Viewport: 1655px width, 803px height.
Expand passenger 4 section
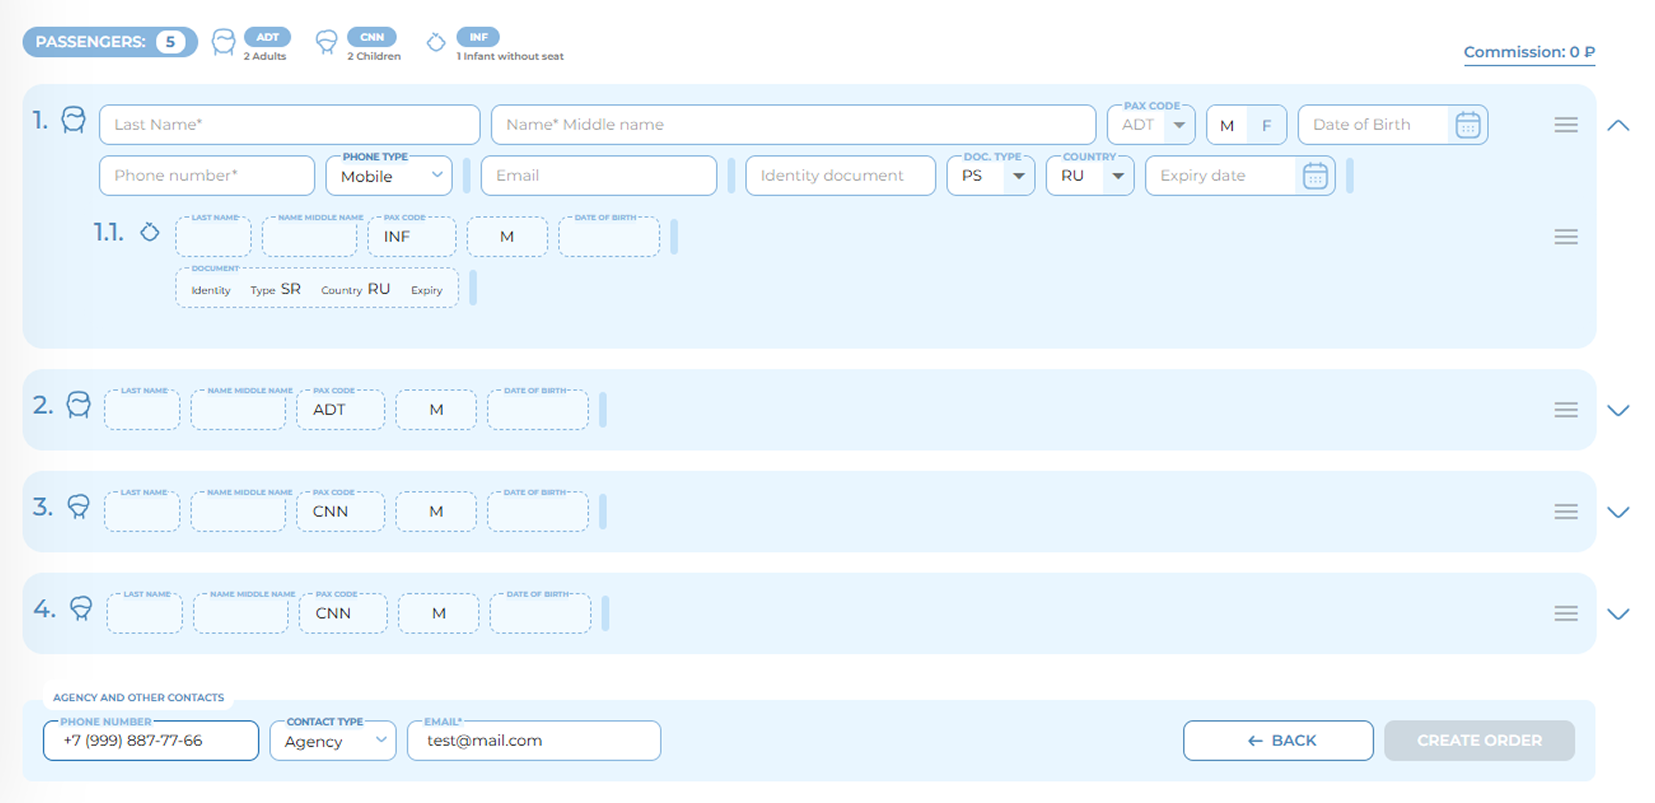pyautogui.click(x=1617, y=614)
